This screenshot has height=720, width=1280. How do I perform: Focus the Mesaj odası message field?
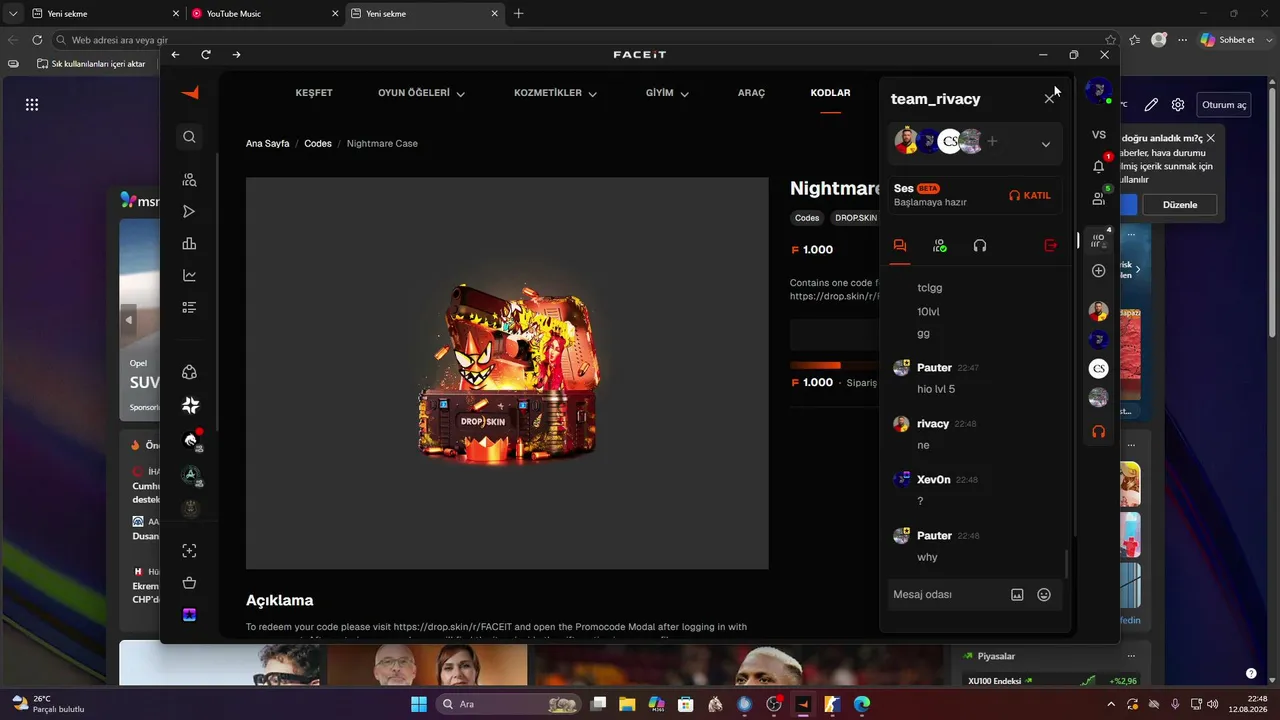point(946,594)
